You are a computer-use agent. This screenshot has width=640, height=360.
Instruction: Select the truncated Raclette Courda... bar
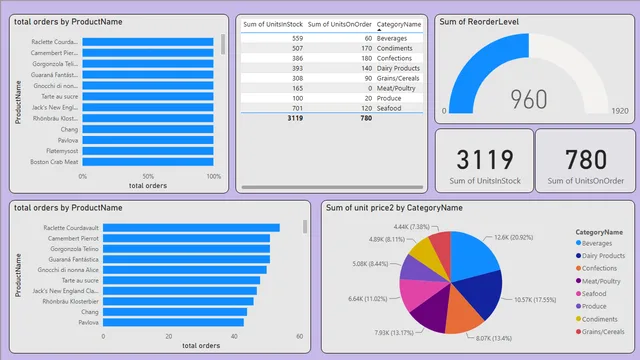coord(148,42)
